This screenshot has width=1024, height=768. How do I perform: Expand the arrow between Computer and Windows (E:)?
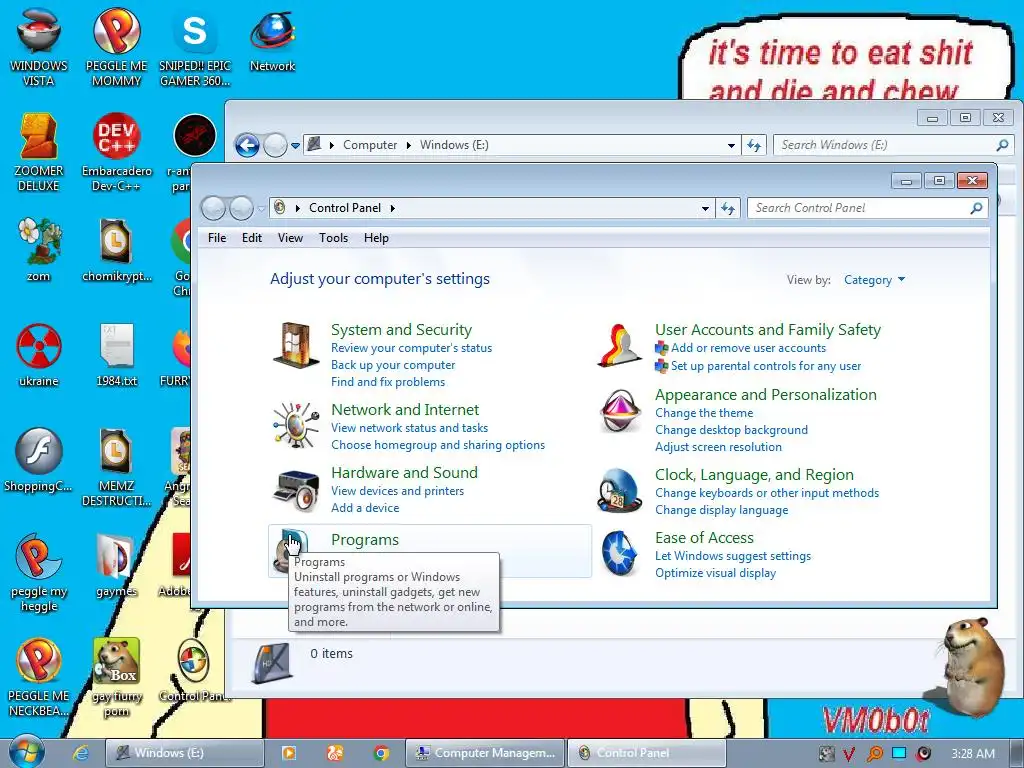click(x=409, y=145)
